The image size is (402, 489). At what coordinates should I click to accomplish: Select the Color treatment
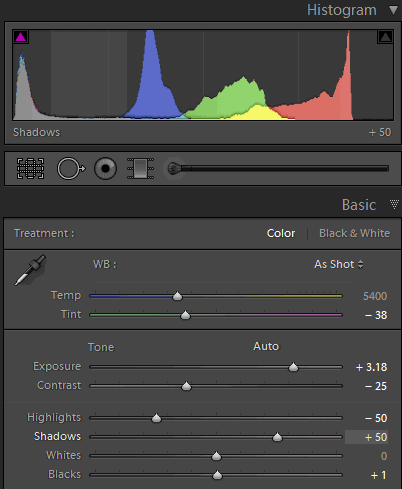coord(281,233)
